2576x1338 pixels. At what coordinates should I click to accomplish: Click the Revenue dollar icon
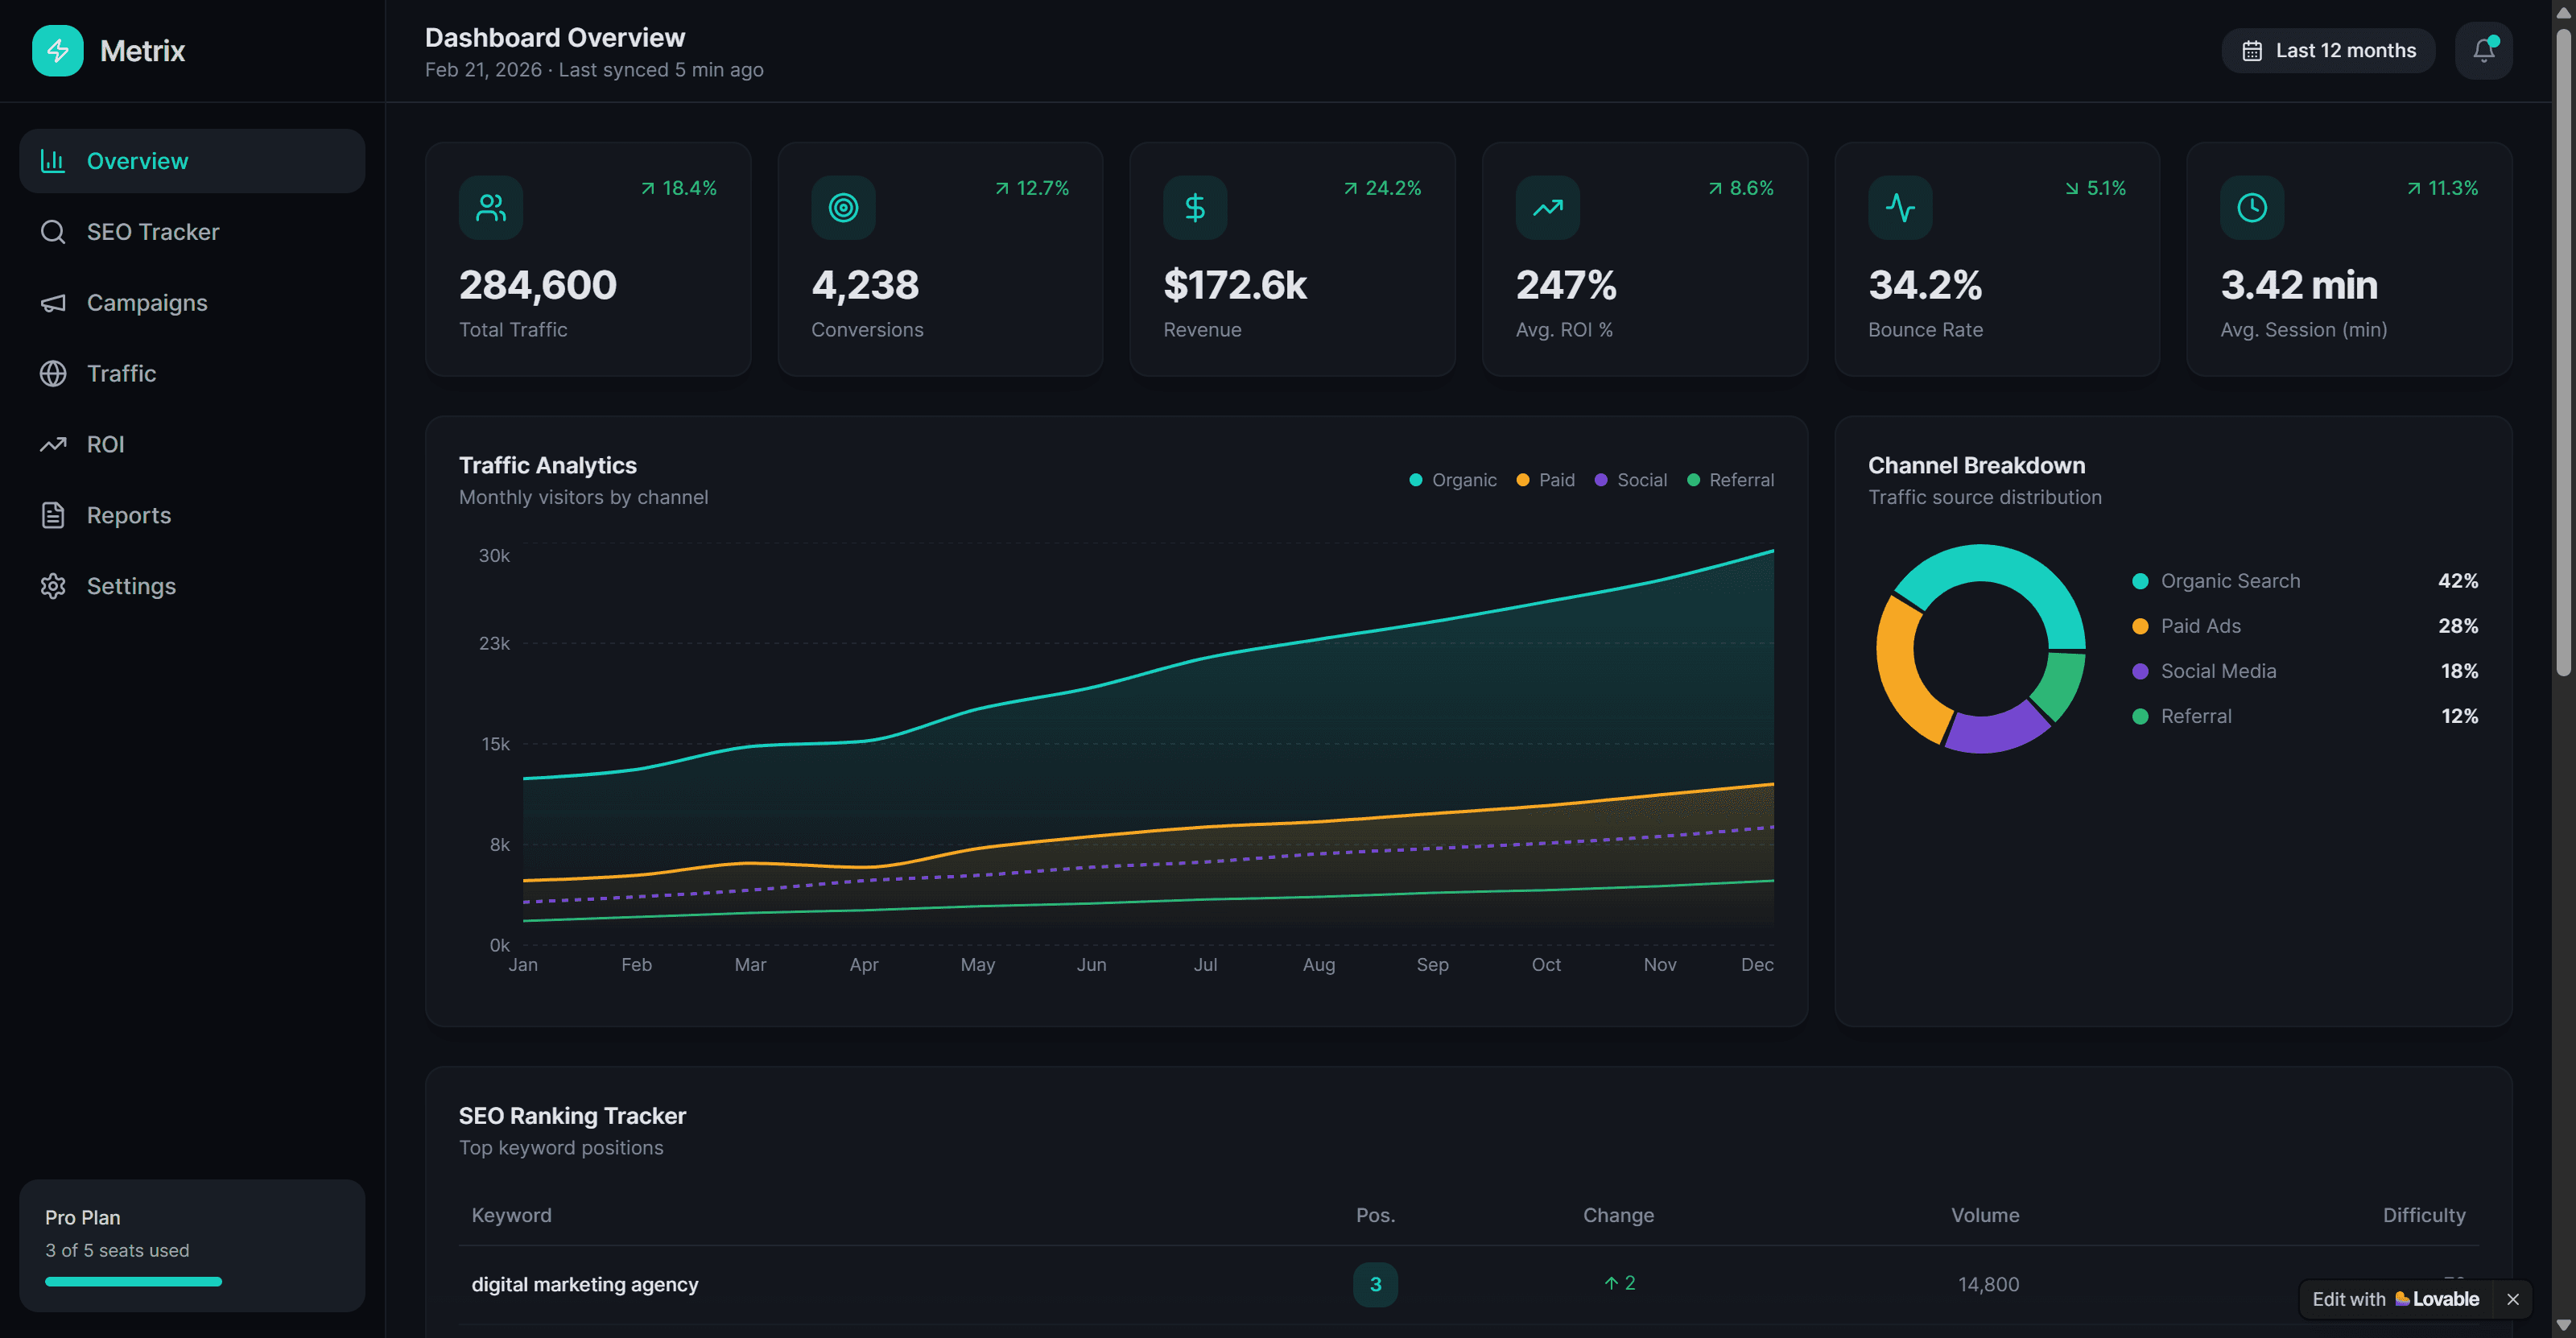pyautogui.click(x=1195, y=207)
